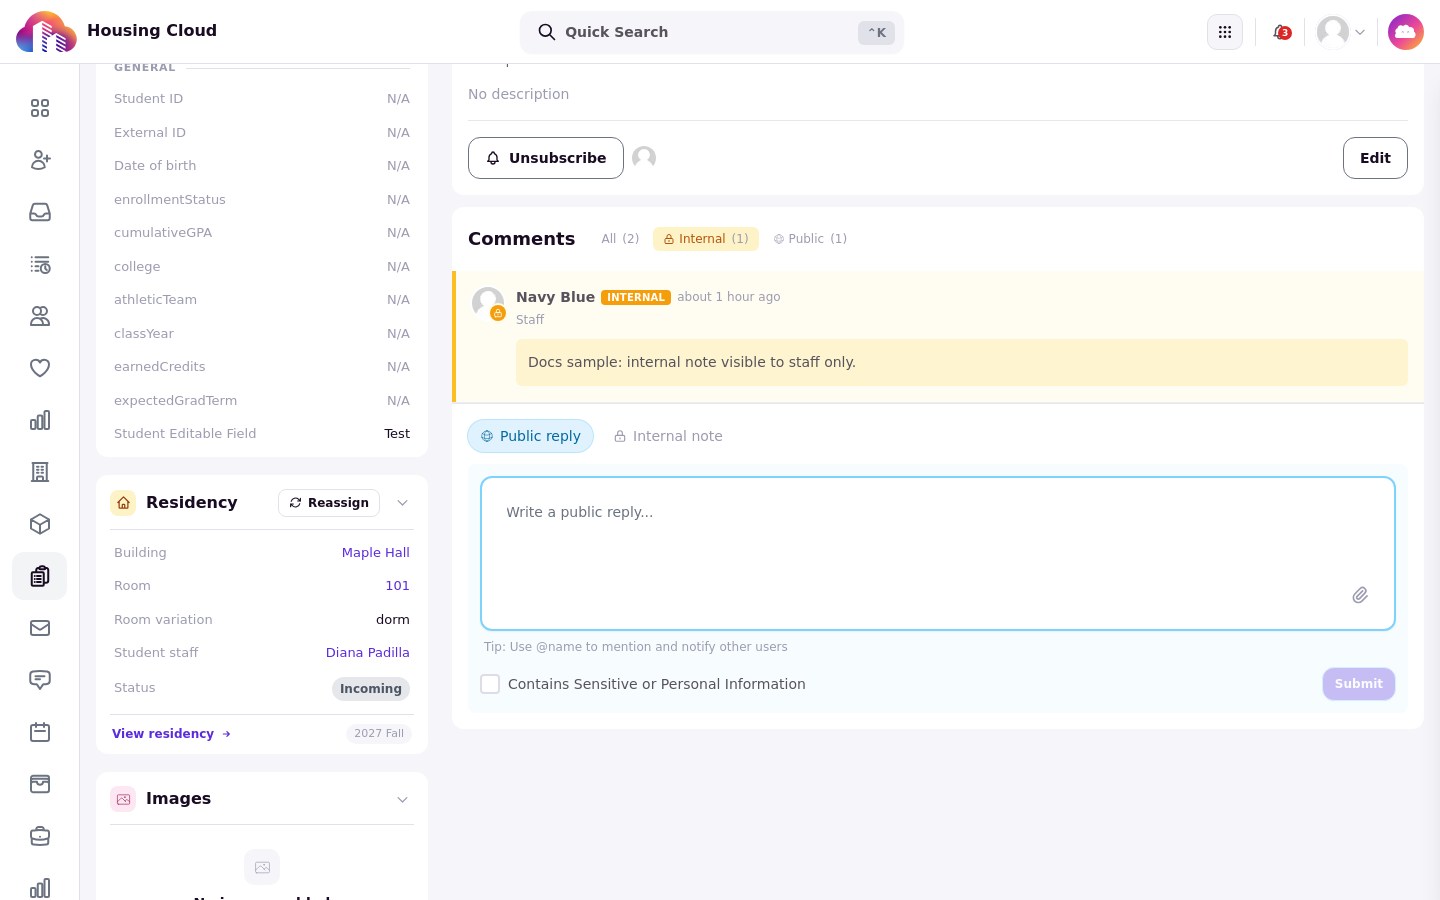The width and height of the screenshot is (1440, 900).
Task: Open Diana Padilla staff link
Action: [368, 653]
